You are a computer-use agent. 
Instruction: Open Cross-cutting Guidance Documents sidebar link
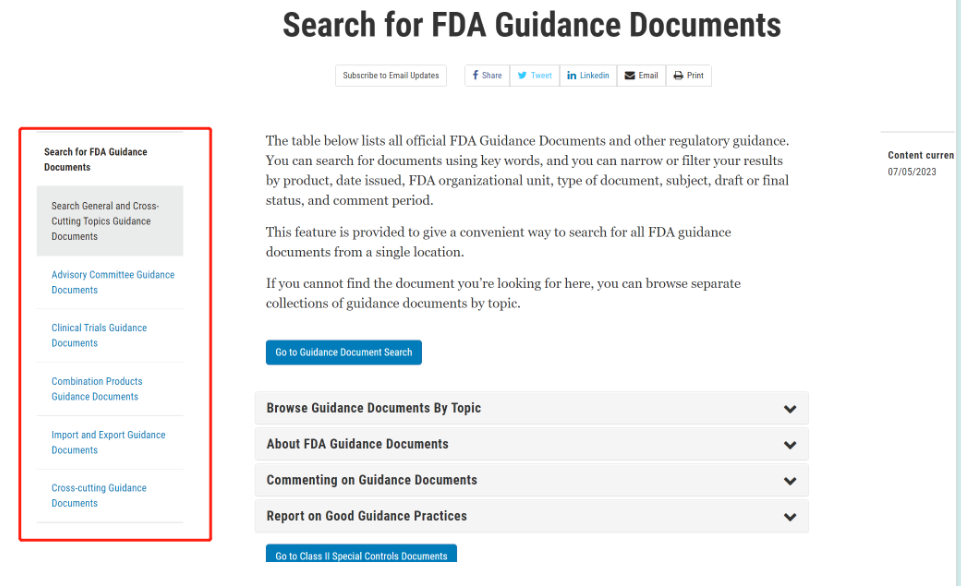tap(99, 495)
